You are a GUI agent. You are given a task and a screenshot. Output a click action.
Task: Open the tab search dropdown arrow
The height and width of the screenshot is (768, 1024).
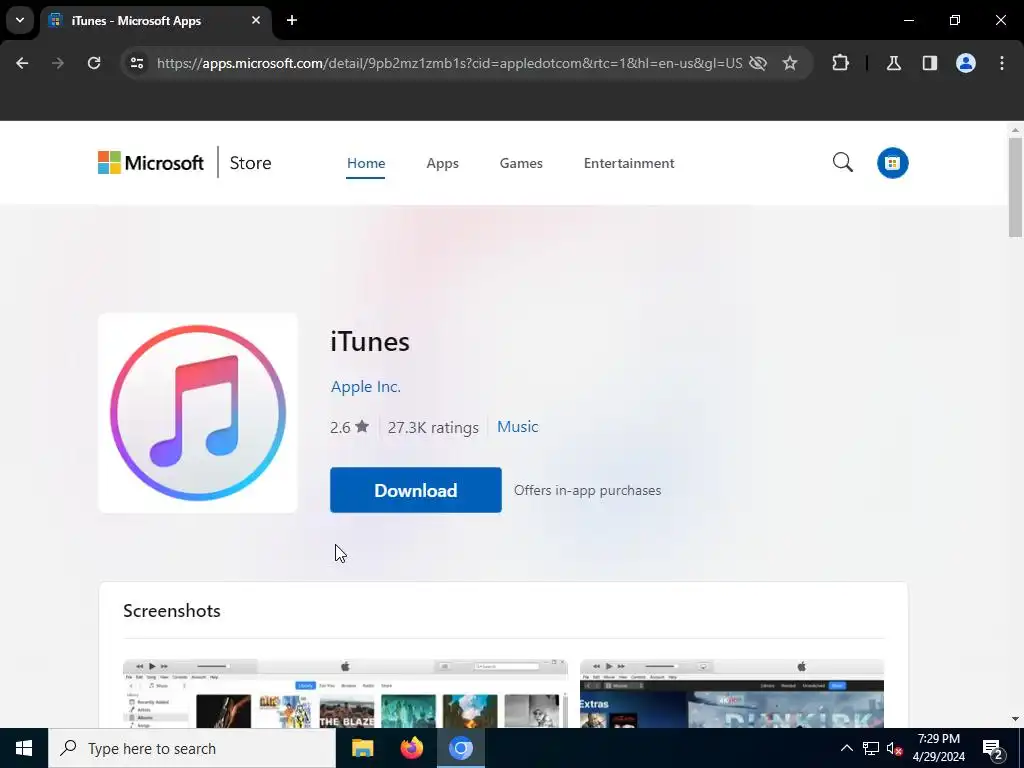coord(20,20)
